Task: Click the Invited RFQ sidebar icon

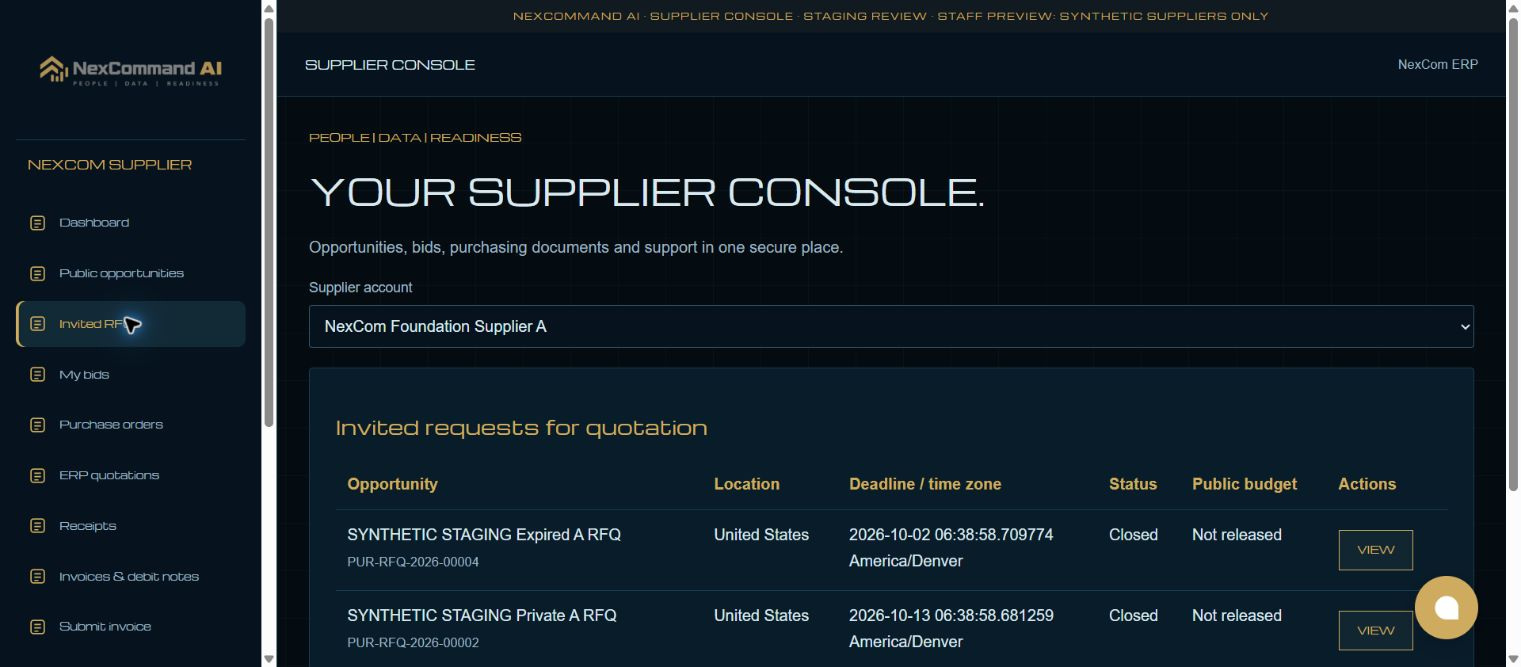Action: [x=38, y=324]
